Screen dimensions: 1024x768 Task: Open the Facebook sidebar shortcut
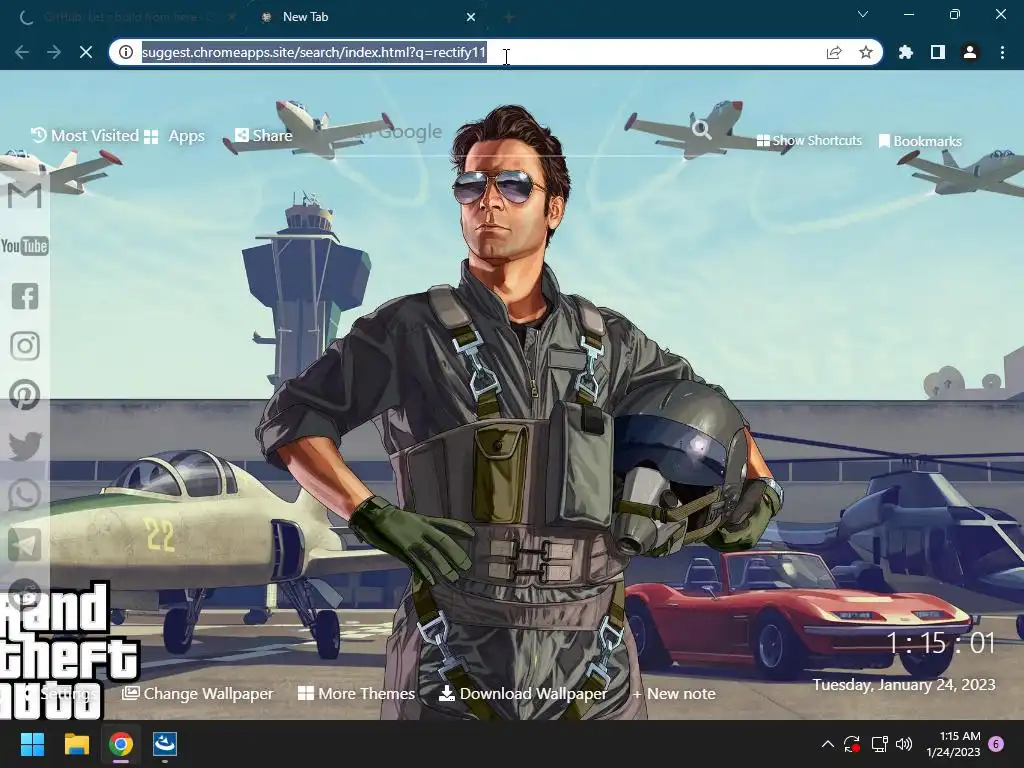25,296
